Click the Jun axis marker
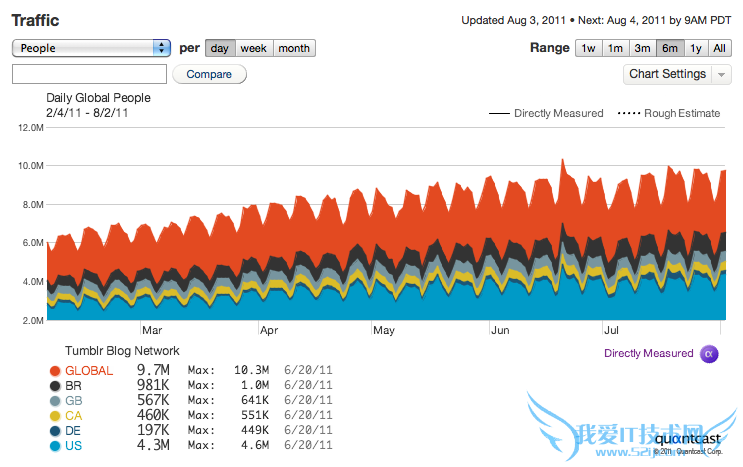This screenshot has height=467, width=743. point(500,330)
